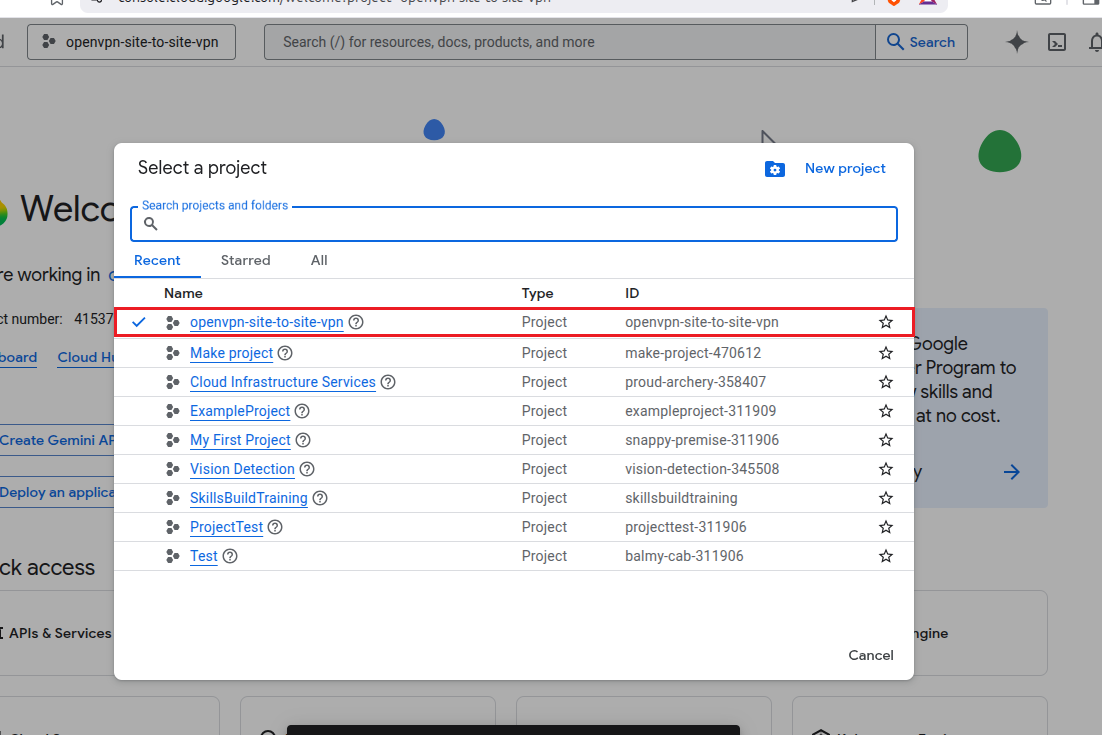Open the SkillsBuildTraining link
The width and height of the screenshot is (1102, 735).
coord(249,498)
